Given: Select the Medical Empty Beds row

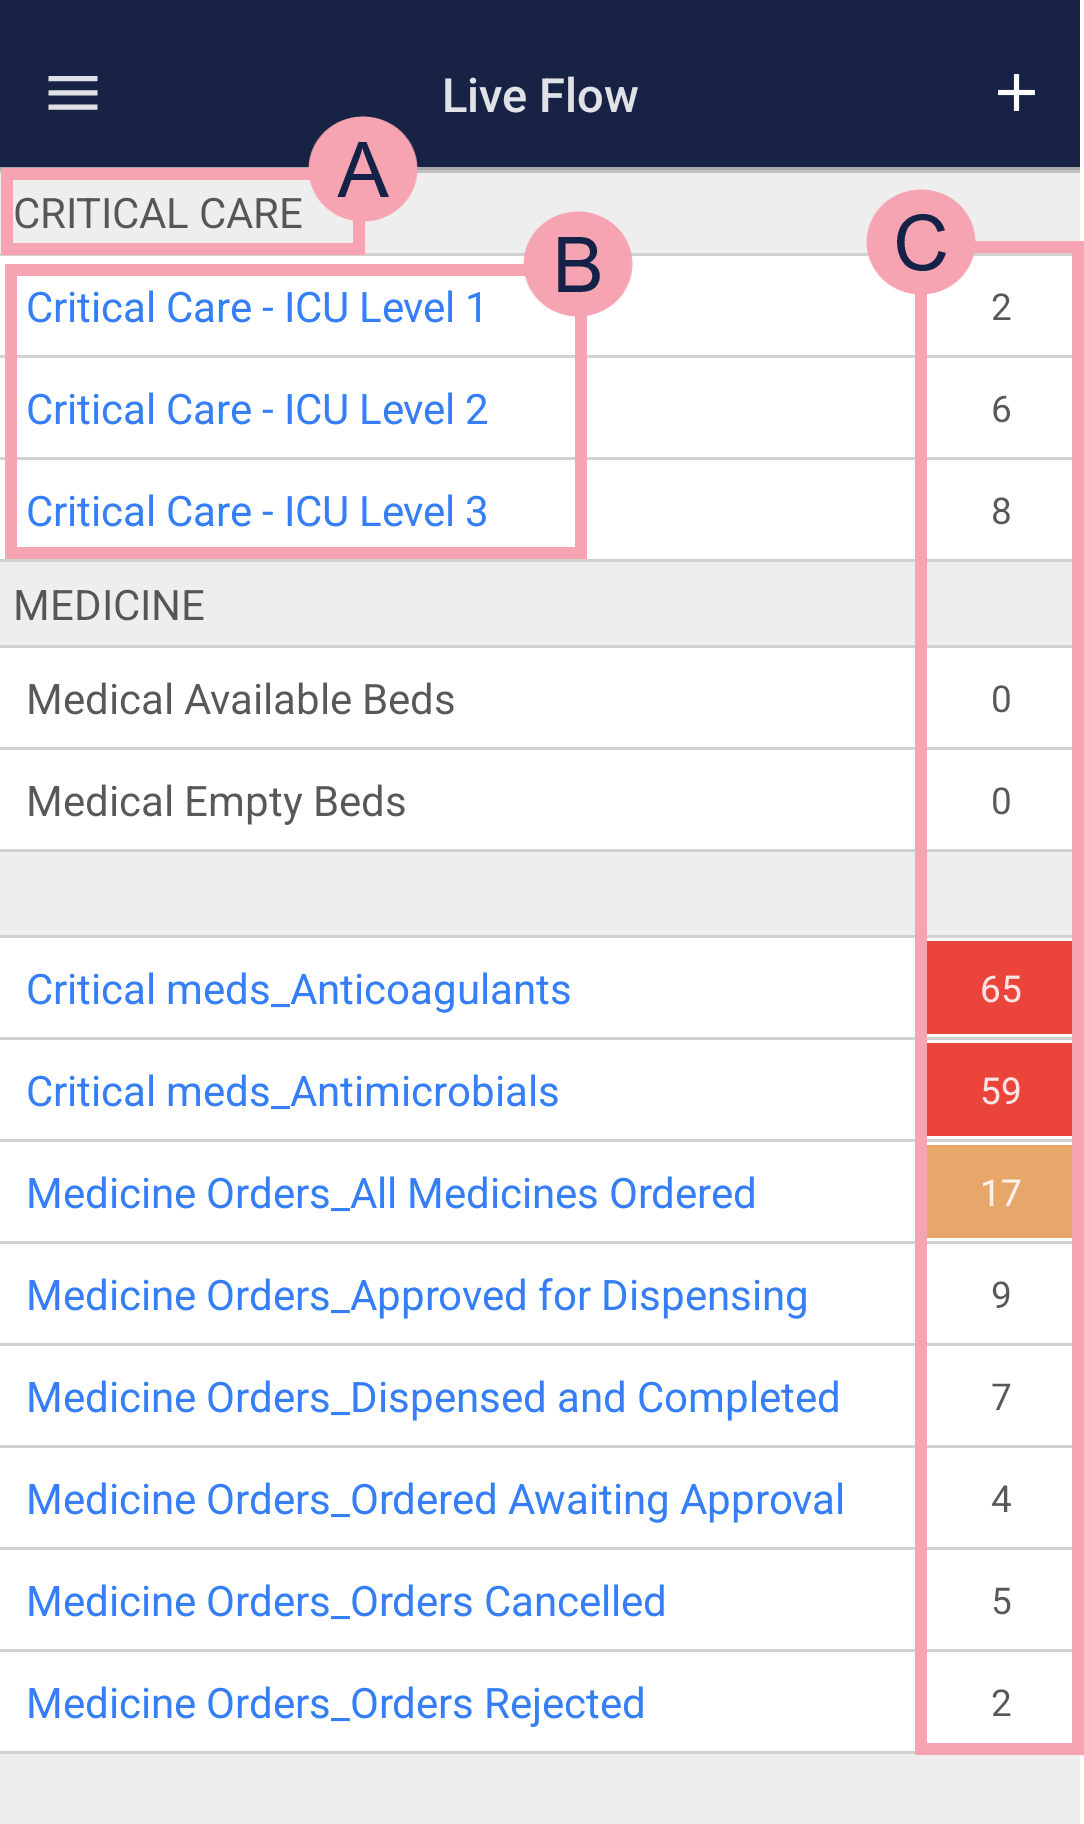Looking at the screenshot, I should (x=216, y=802).
